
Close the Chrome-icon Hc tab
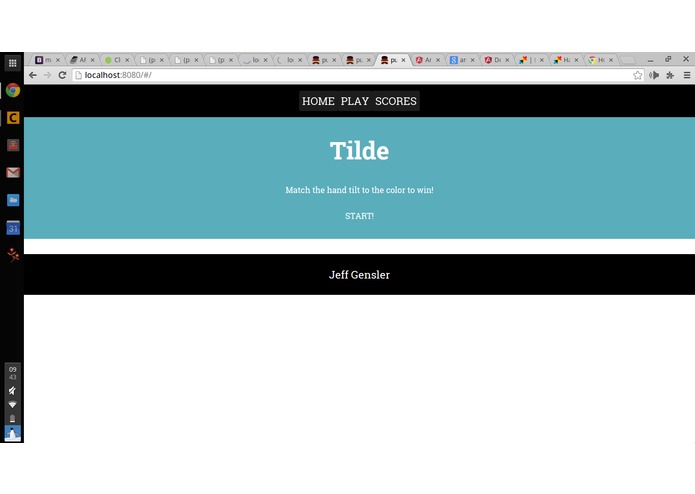click(x=611, y=60)
